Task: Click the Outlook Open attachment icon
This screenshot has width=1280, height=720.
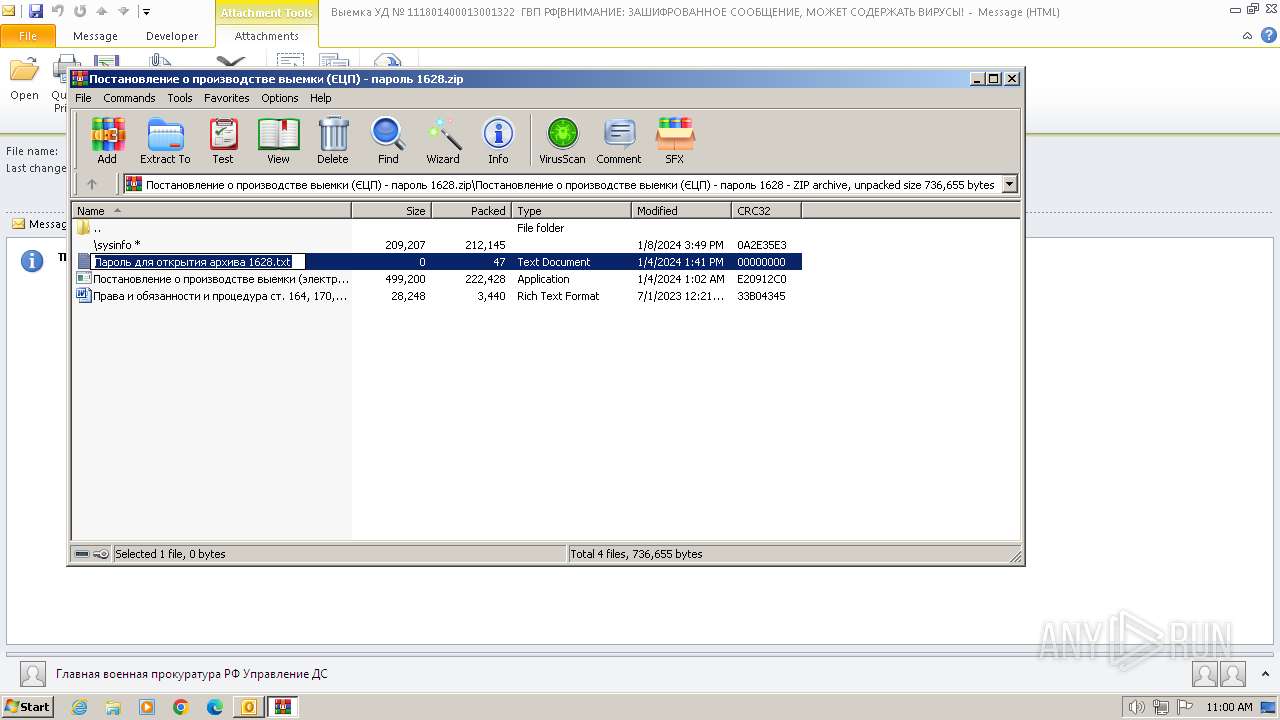Action: tap(24, 80)
